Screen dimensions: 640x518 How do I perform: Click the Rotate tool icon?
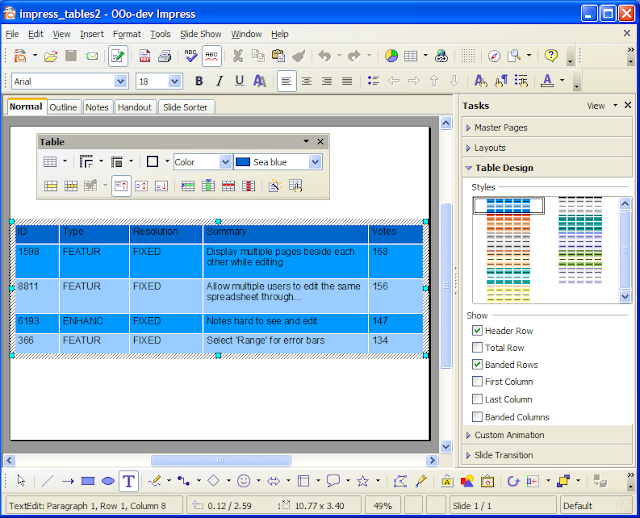[x=513, y=481]
